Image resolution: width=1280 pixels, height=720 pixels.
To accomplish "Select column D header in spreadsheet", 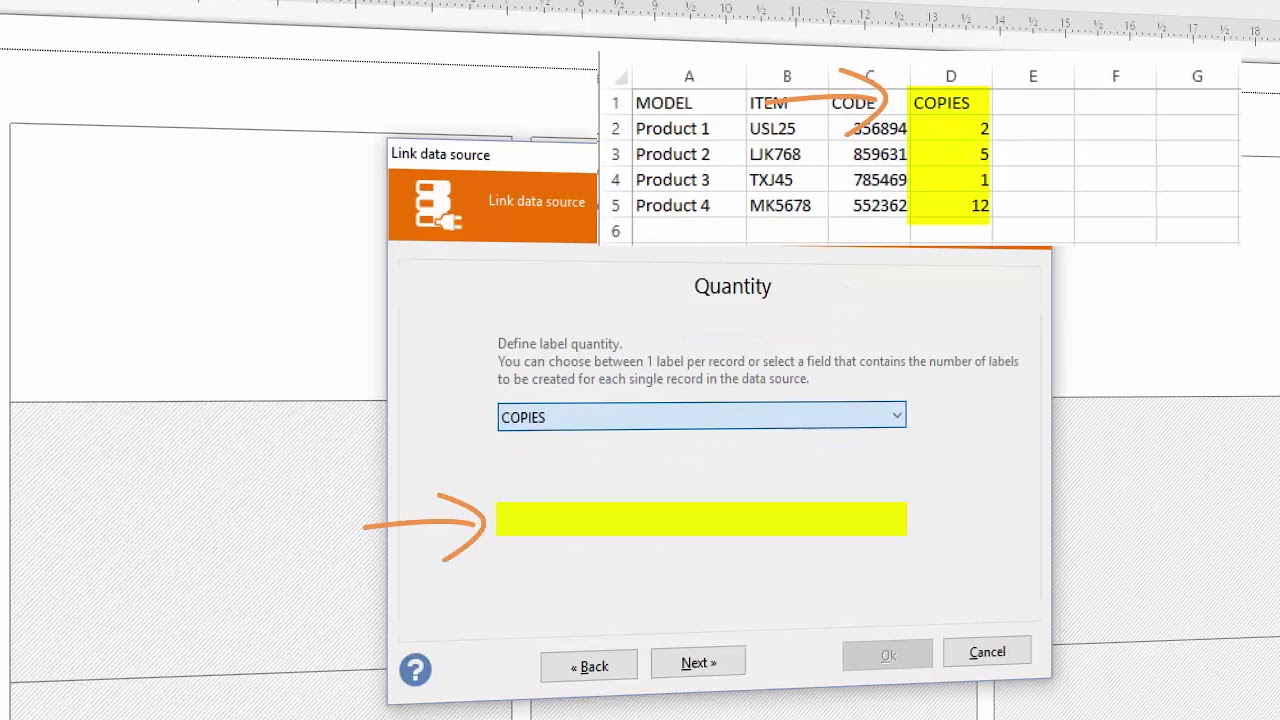I will point(950,77).
